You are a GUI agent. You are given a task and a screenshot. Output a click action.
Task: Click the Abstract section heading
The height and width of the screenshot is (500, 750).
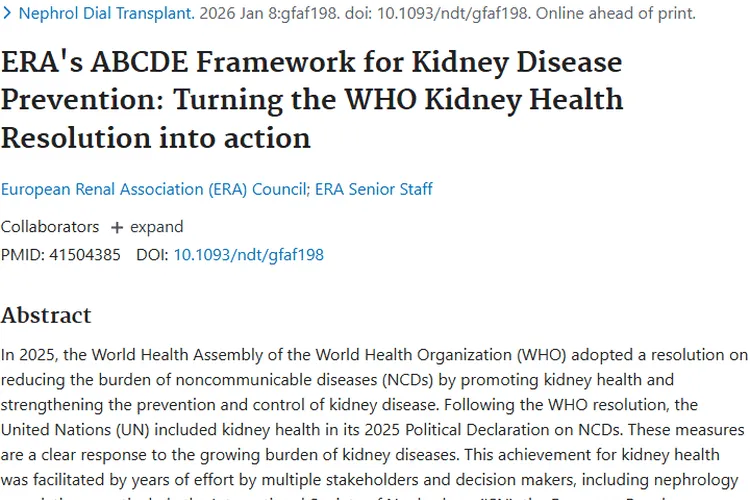tap(46, 315)
